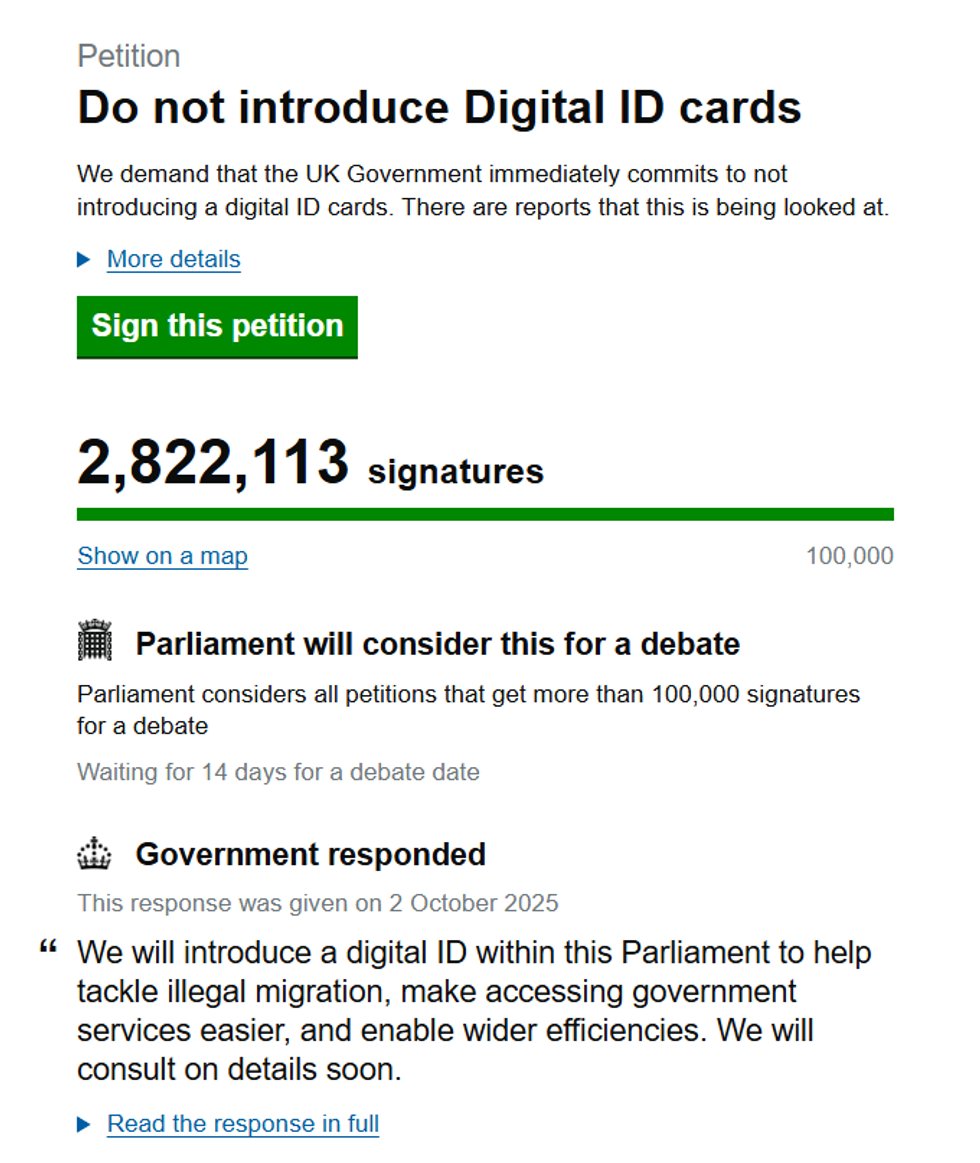Image resolution: width=980 pixels, height=1163 pixels.
Task: Click Read the response in full link
Action: 243,1124
